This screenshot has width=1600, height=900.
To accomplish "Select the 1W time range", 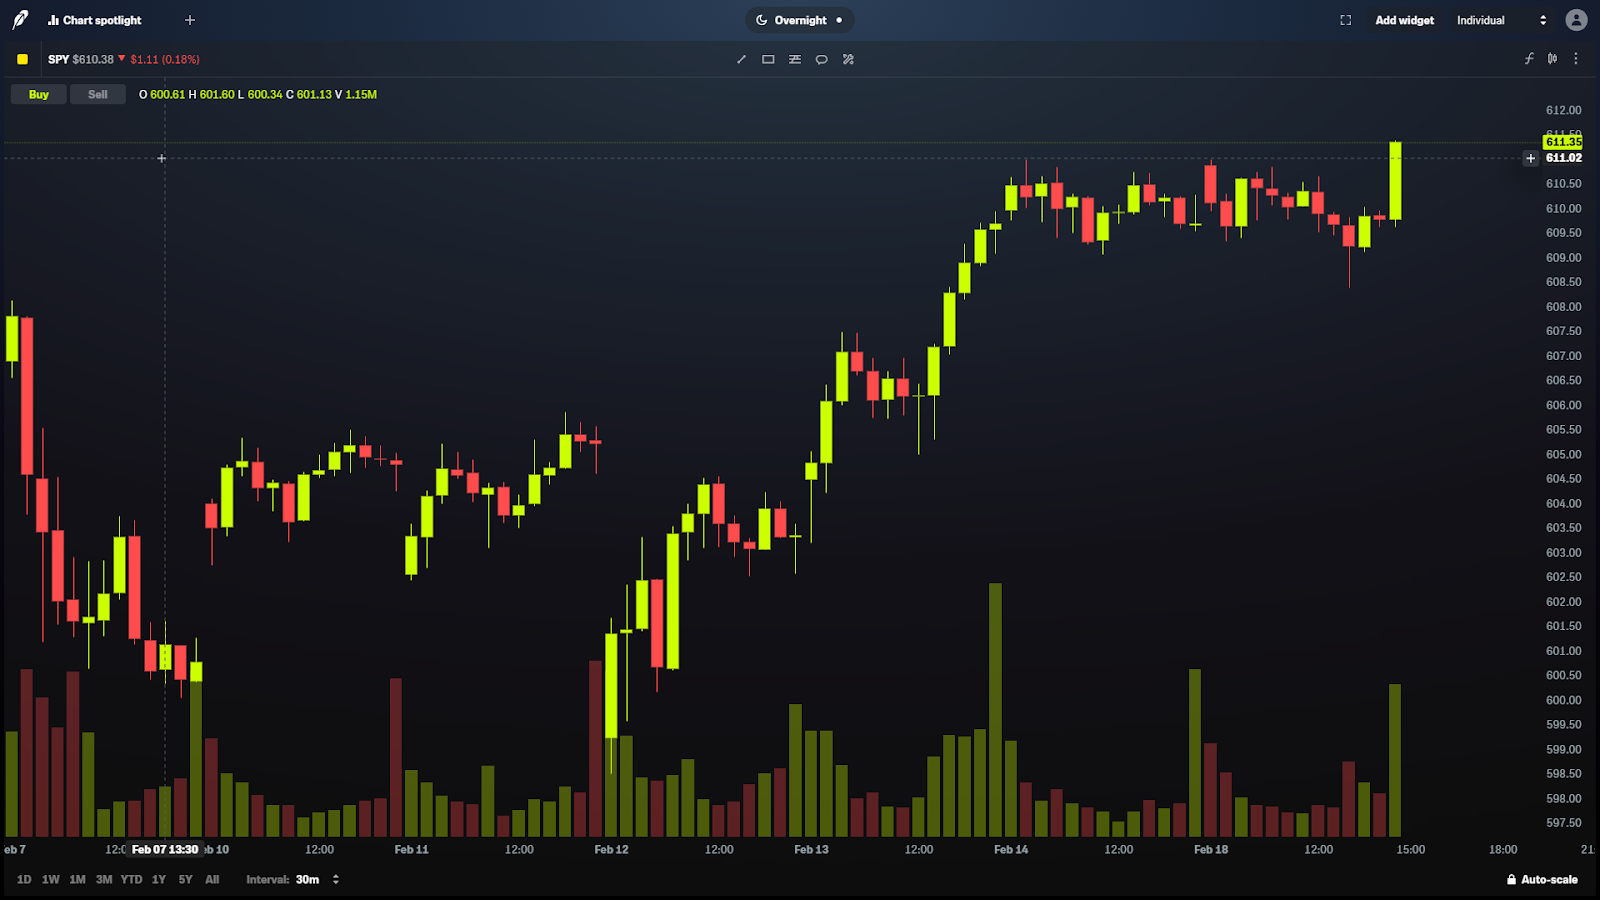I will (x=51, y=880).
